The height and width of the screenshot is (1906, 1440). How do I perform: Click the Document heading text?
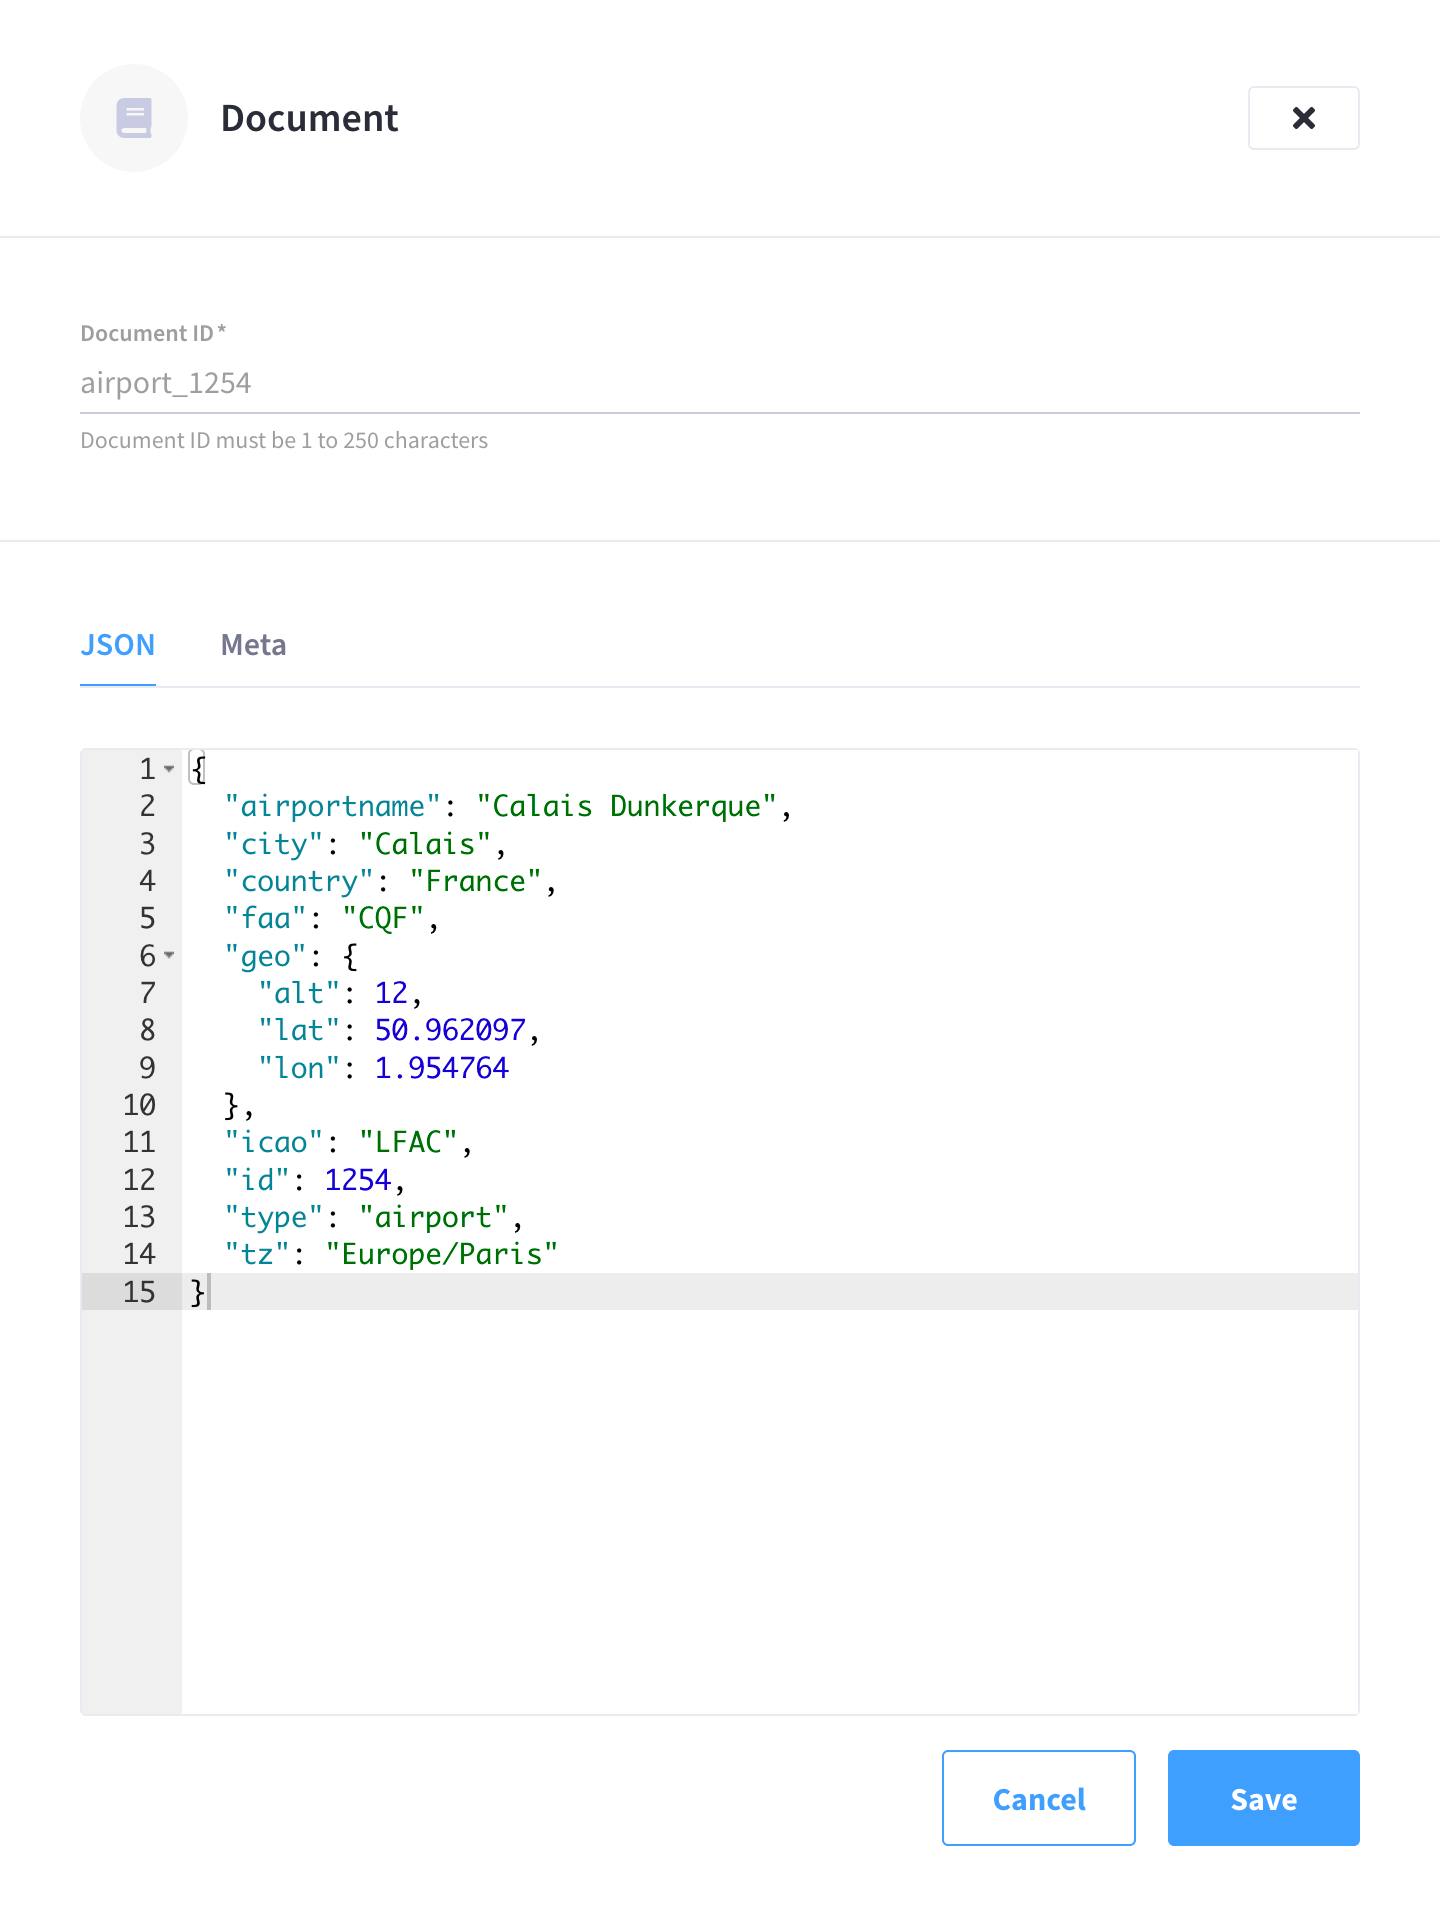(x=309, y=118)
